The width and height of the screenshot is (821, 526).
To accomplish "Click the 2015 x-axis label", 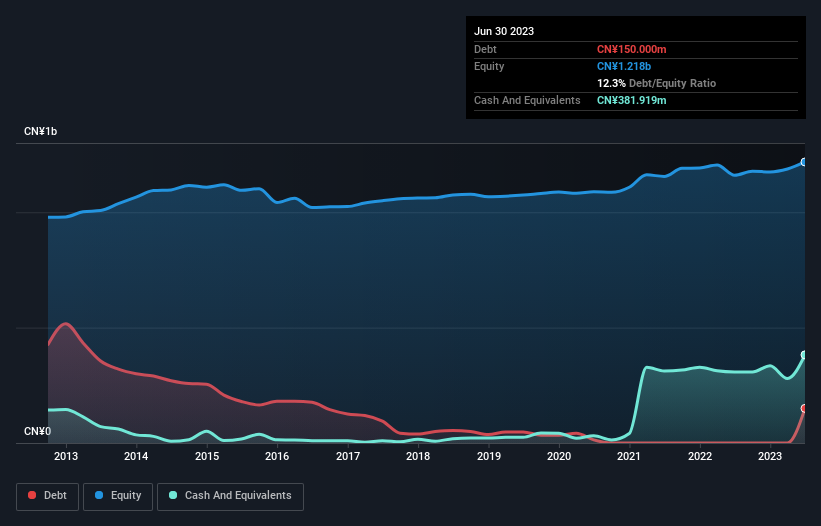I will coord(207,456).
